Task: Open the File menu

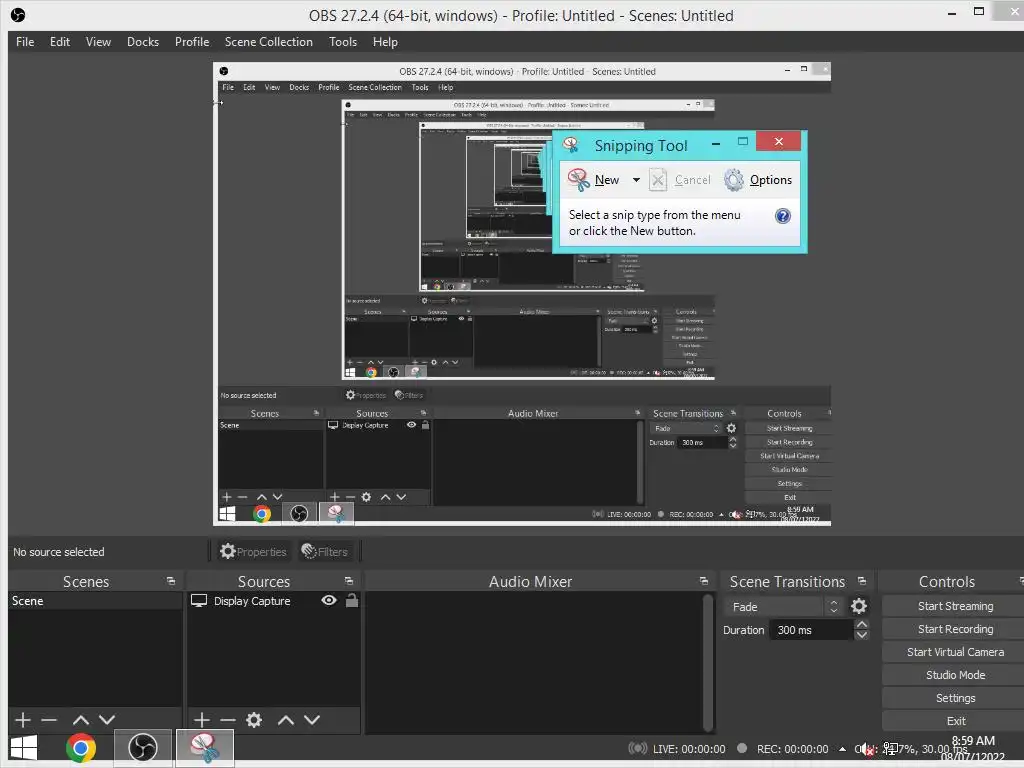Action: tap(25, 42)
